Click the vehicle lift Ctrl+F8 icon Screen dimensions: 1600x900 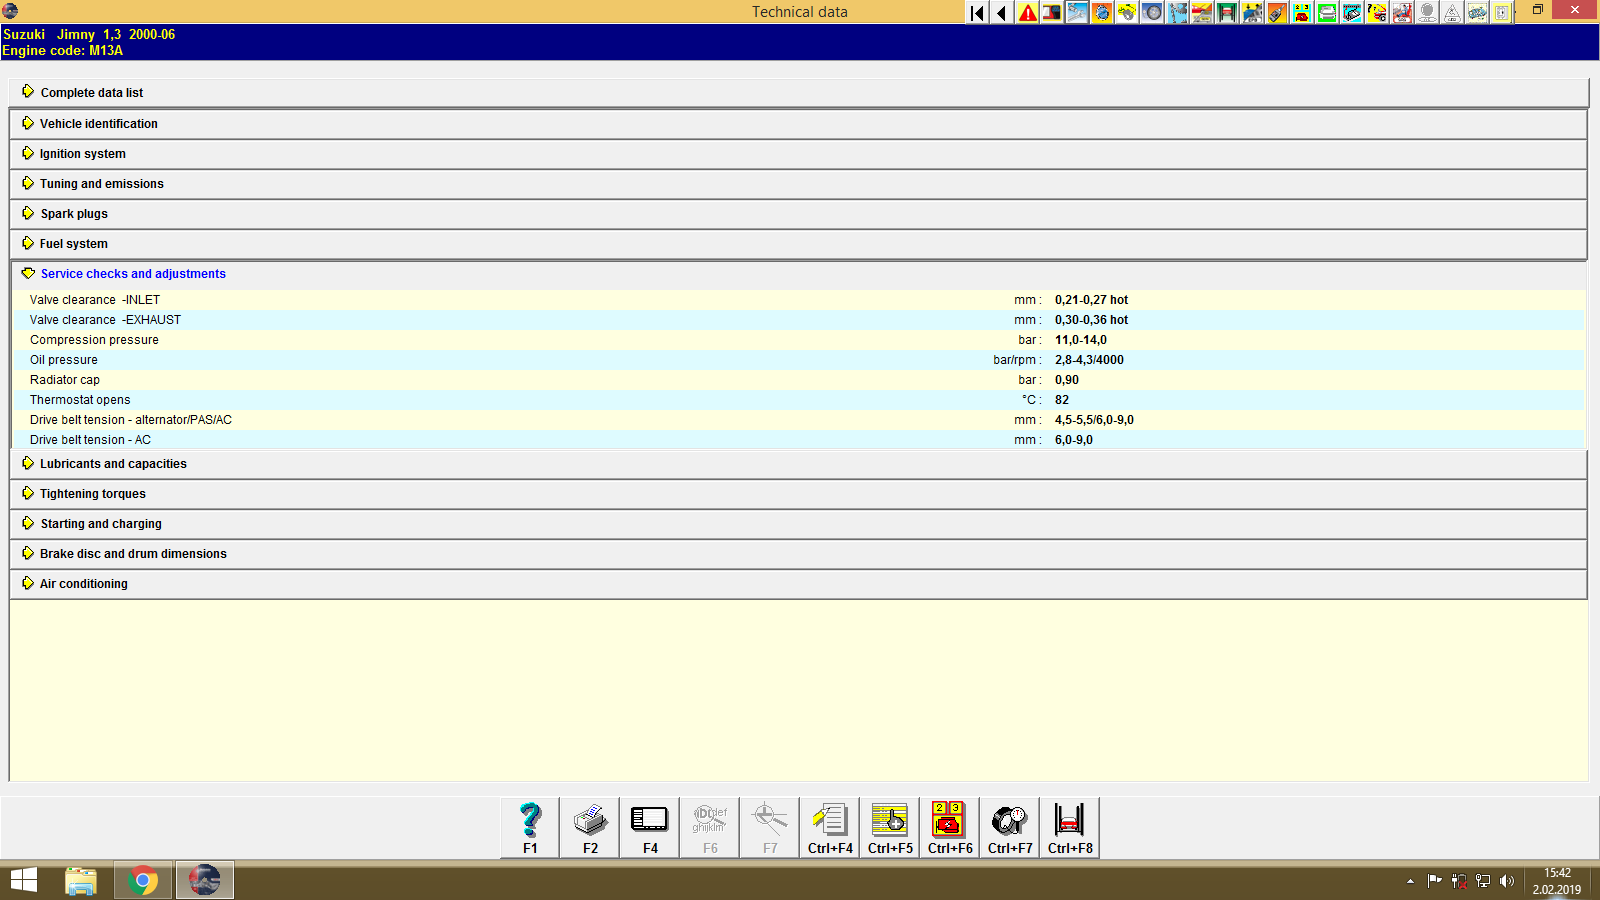[1068, 826]
